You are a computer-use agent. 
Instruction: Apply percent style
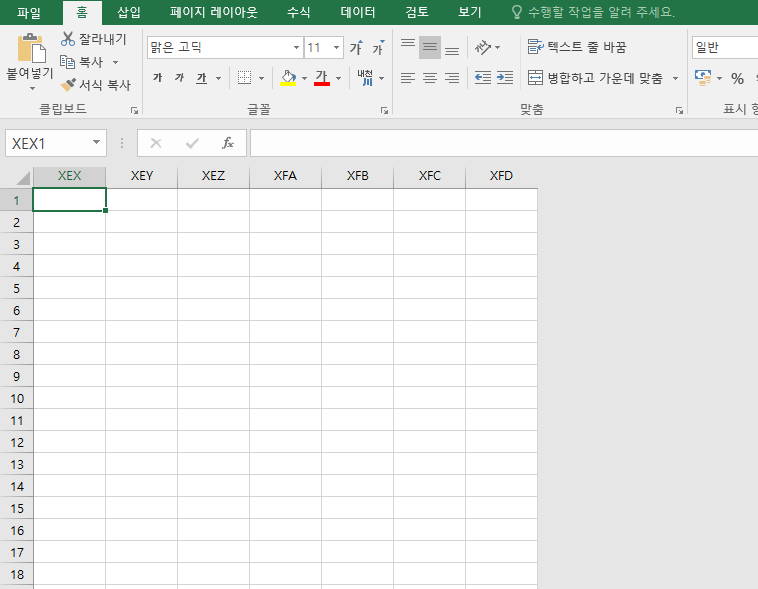[x=737, y=78]
